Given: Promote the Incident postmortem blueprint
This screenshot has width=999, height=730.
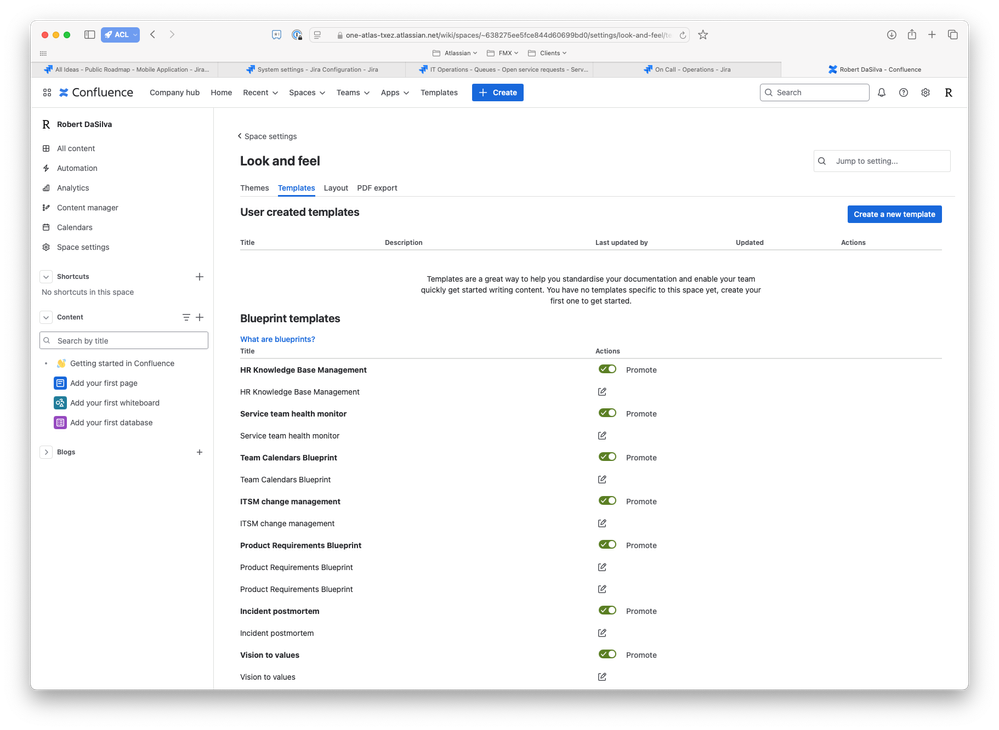Looking at the screenshot, I should [641, 611].
